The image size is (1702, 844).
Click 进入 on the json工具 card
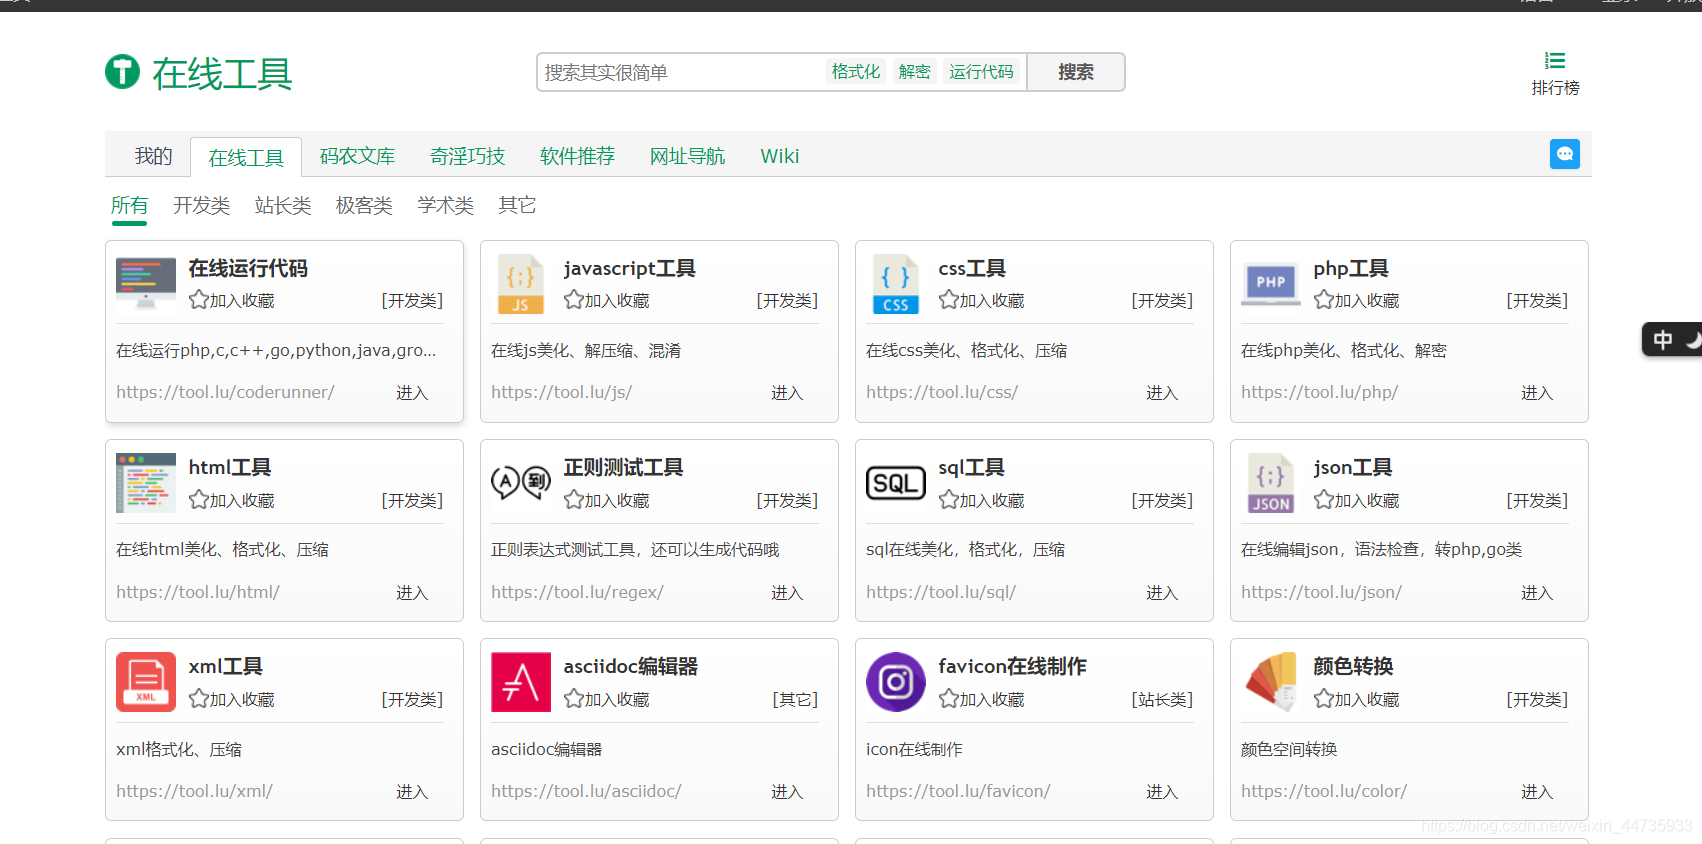pos(1537,593)
